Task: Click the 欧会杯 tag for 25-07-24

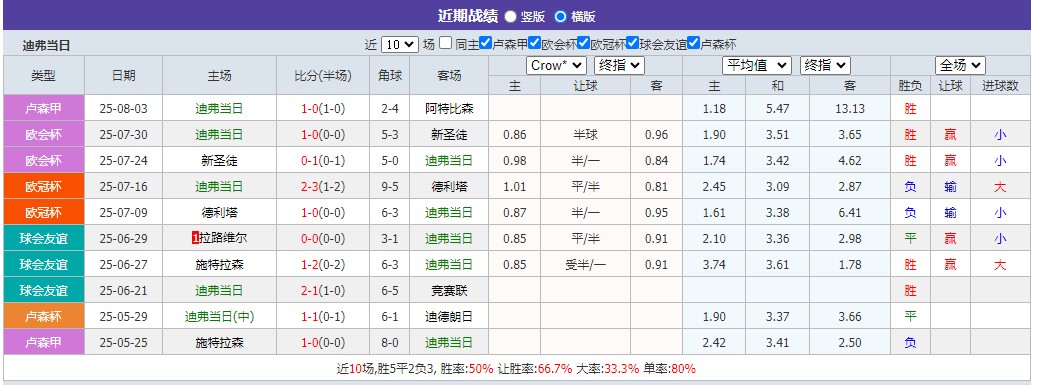Action: click(x=44, y=160)
